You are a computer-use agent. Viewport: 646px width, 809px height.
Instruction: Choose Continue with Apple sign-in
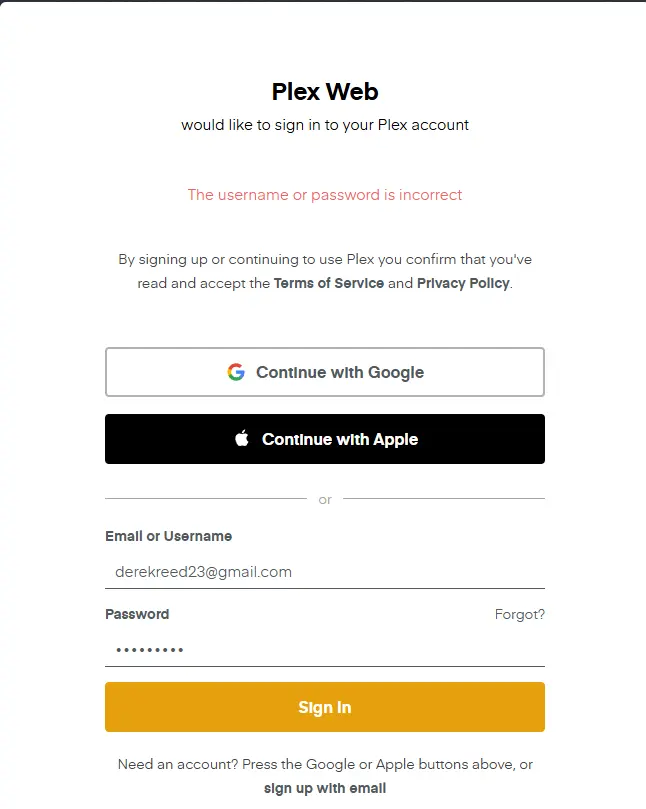(x=325, y=439)
